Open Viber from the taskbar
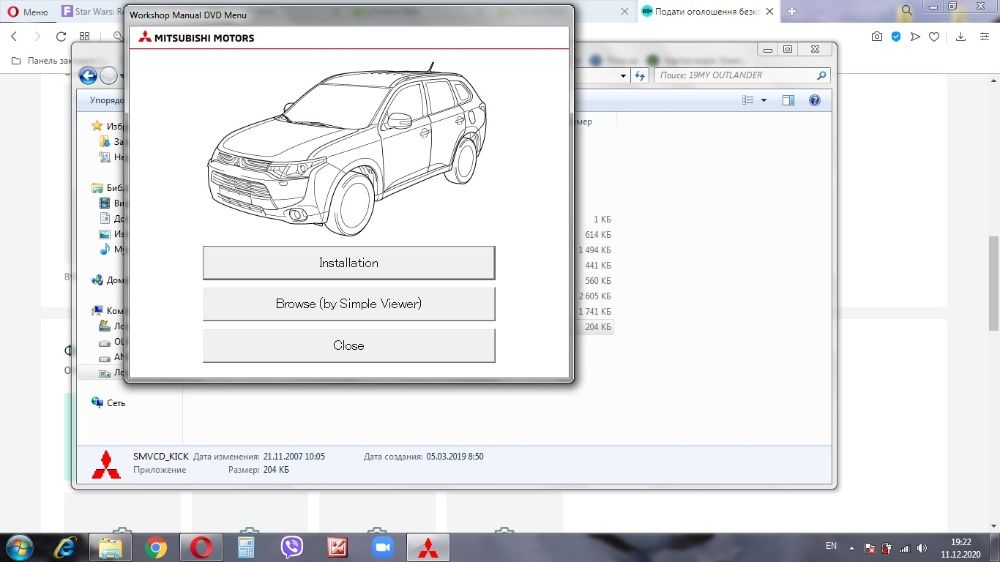Image resolution: width=1000 pixels, height=562 pixels. coord(292,547)
